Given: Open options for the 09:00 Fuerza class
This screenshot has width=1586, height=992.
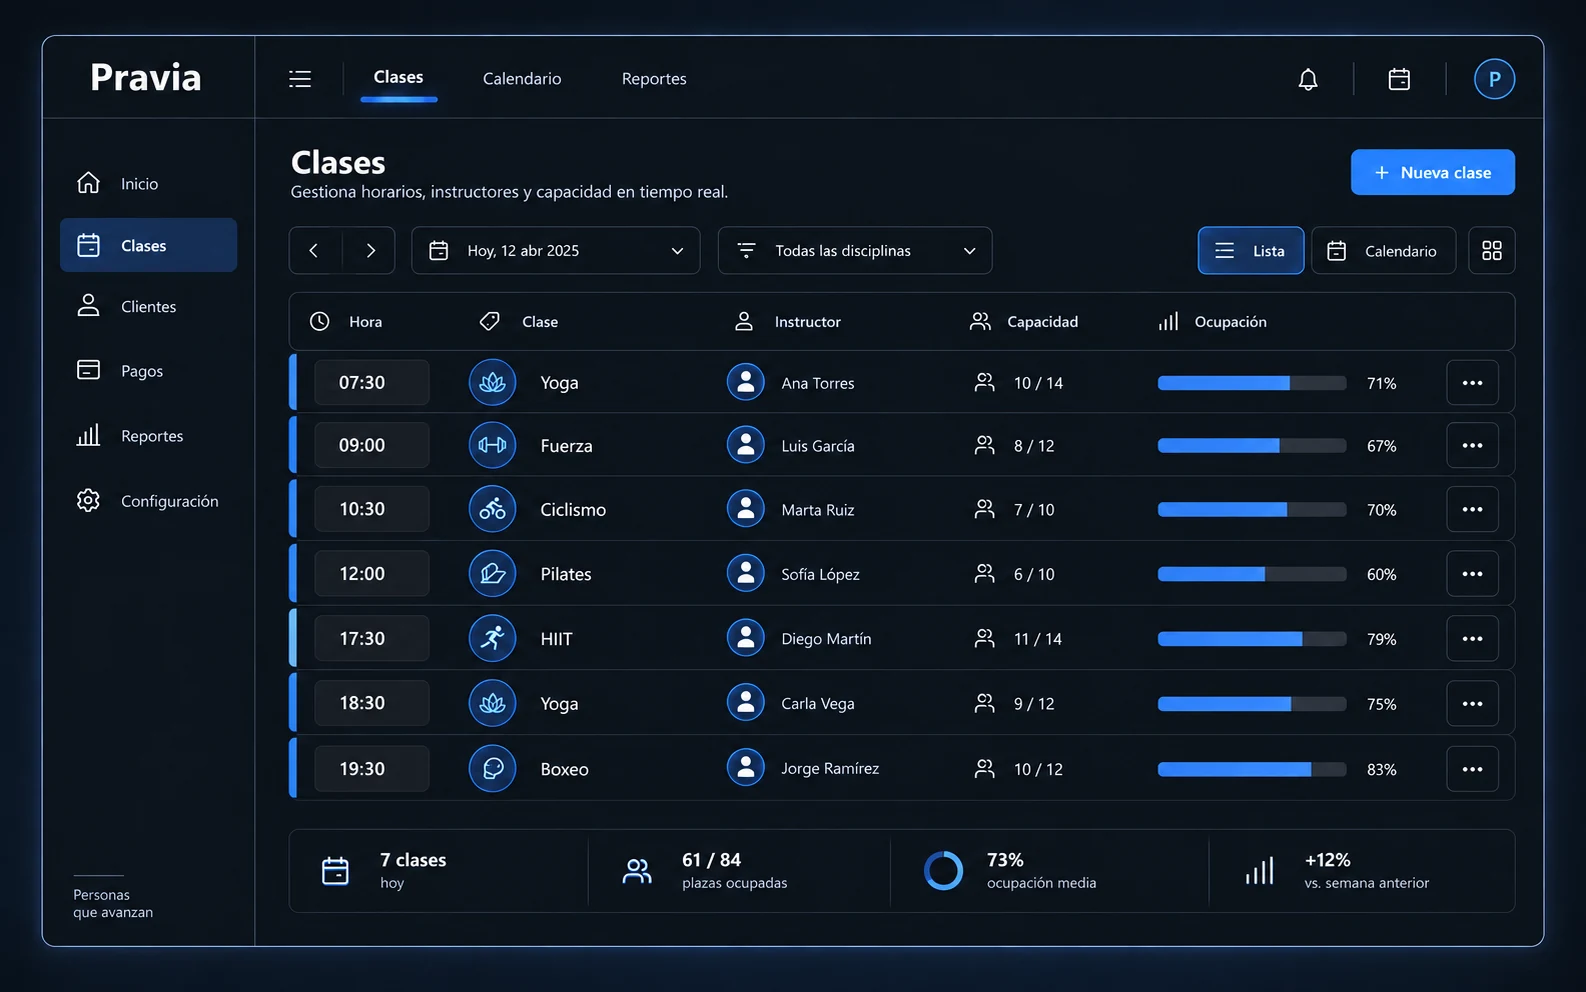Looking at the screenshot, I should [x=1472, y=445].
